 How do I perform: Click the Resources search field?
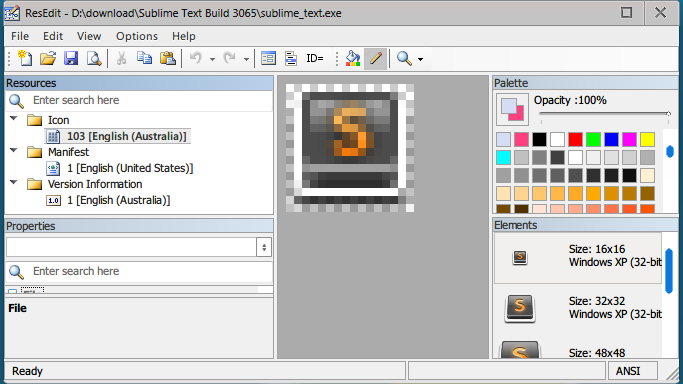pos(139,101)
